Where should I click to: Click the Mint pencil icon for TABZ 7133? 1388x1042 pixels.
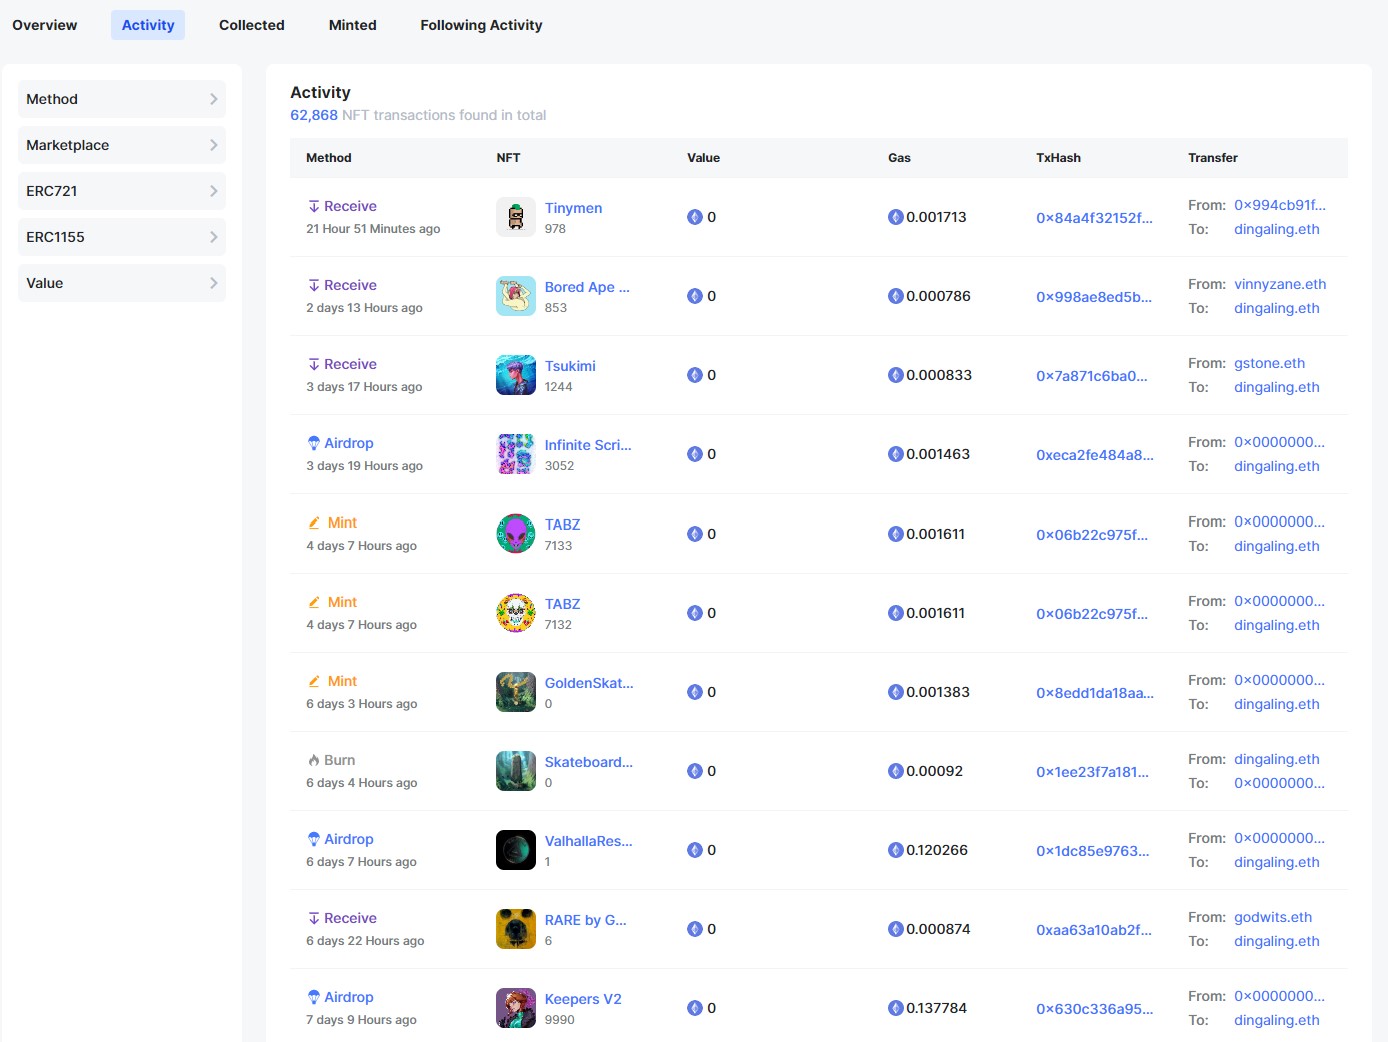click(x=314, y=523)
